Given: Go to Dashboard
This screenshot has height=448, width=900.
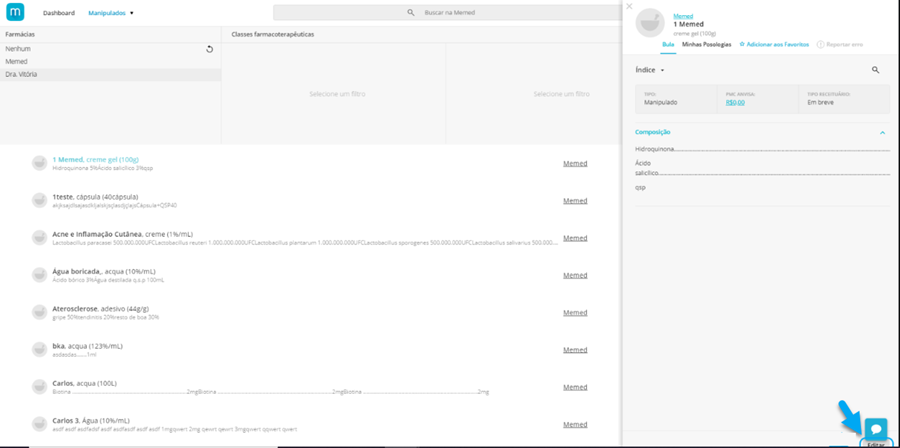Looking at the screenshot, I should point(59,13).
